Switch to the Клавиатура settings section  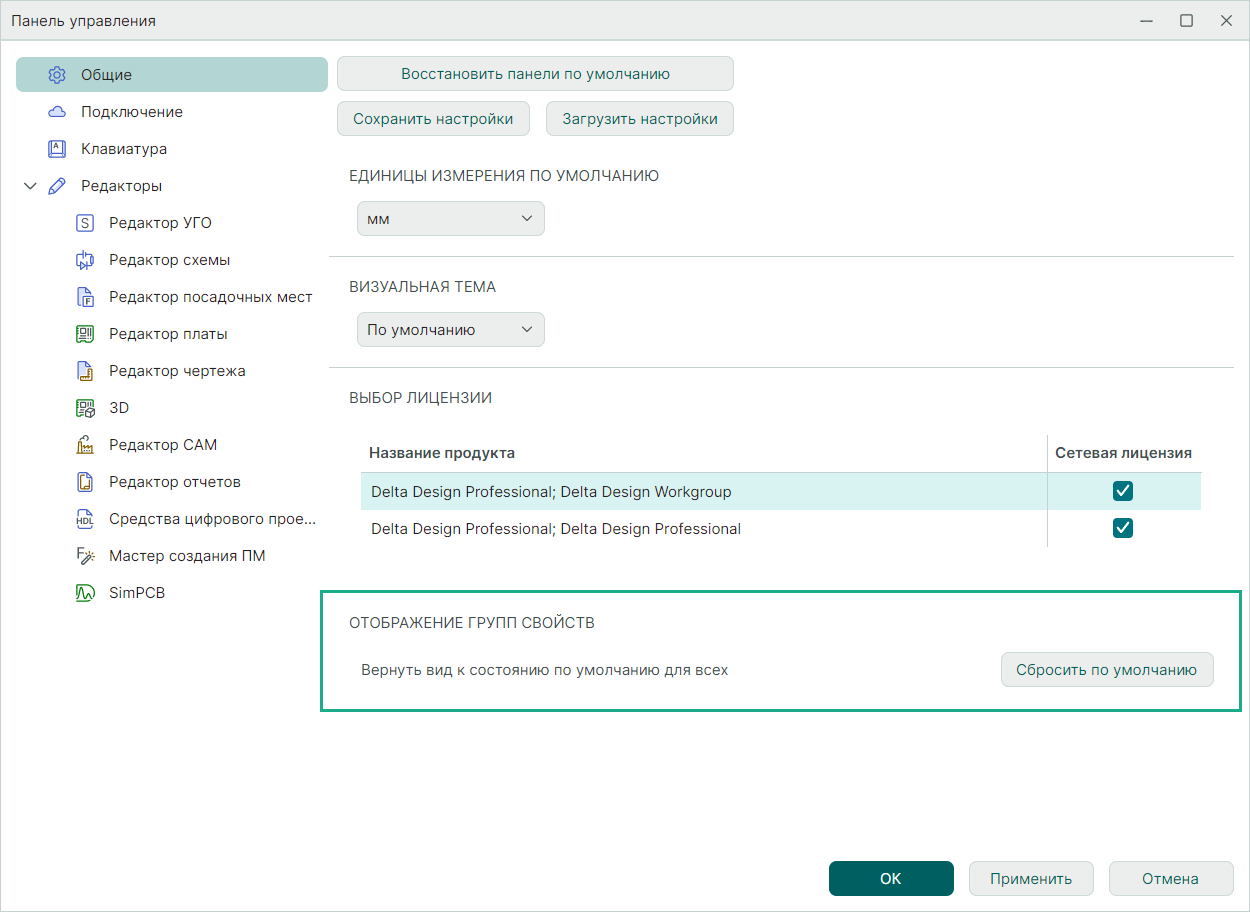tap(124, 149)
